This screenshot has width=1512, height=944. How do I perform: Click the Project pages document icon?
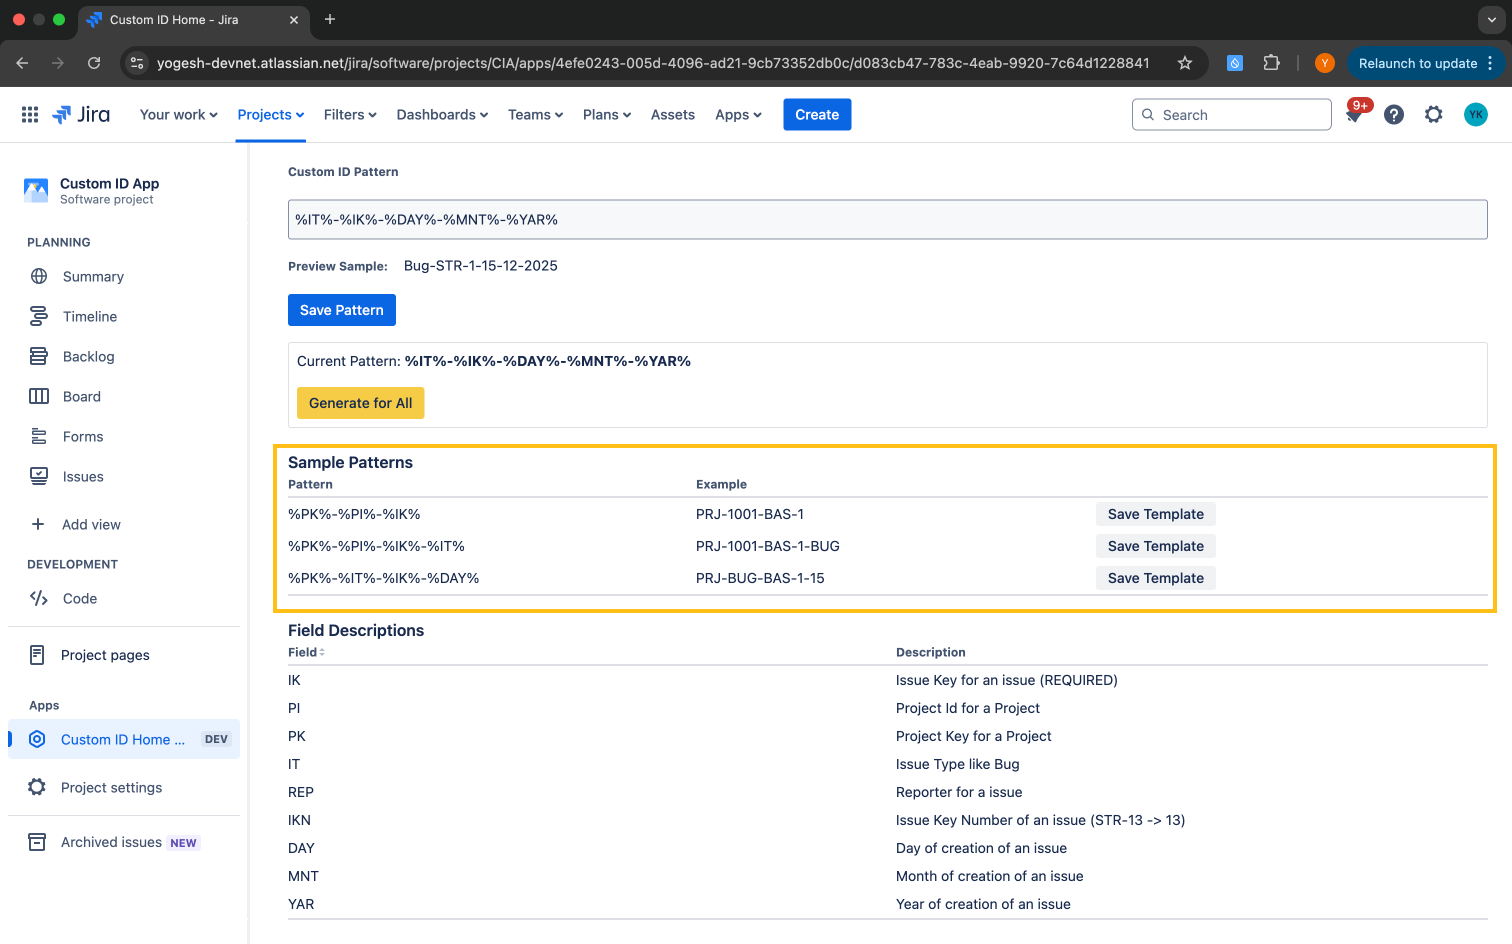tap(37, 655)
